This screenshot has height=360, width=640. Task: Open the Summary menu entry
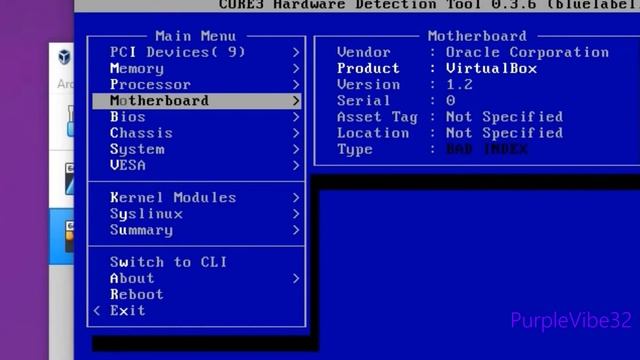197,230
